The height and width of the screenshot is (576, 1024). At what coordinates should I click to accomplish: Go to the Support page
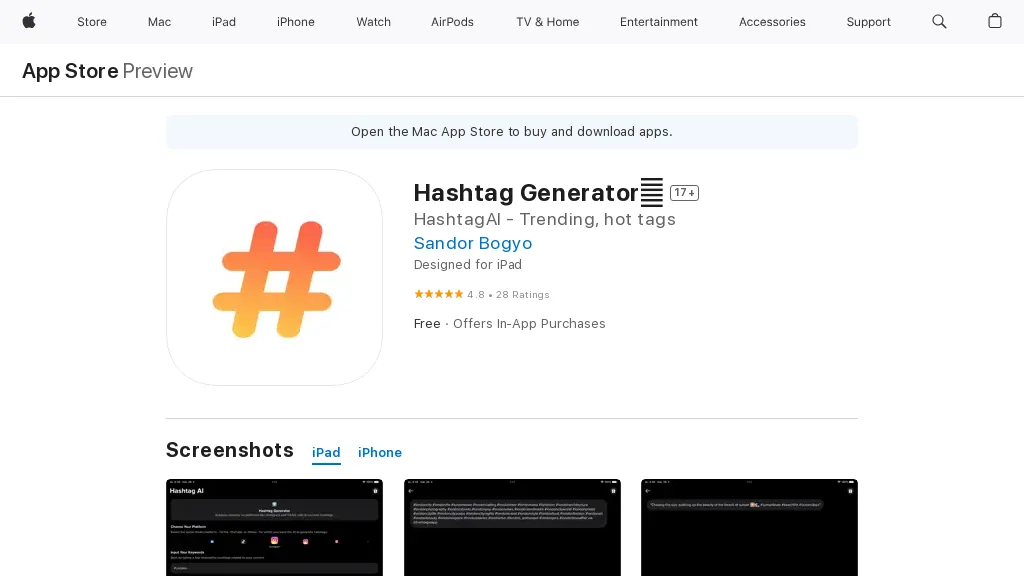(868, 22)
